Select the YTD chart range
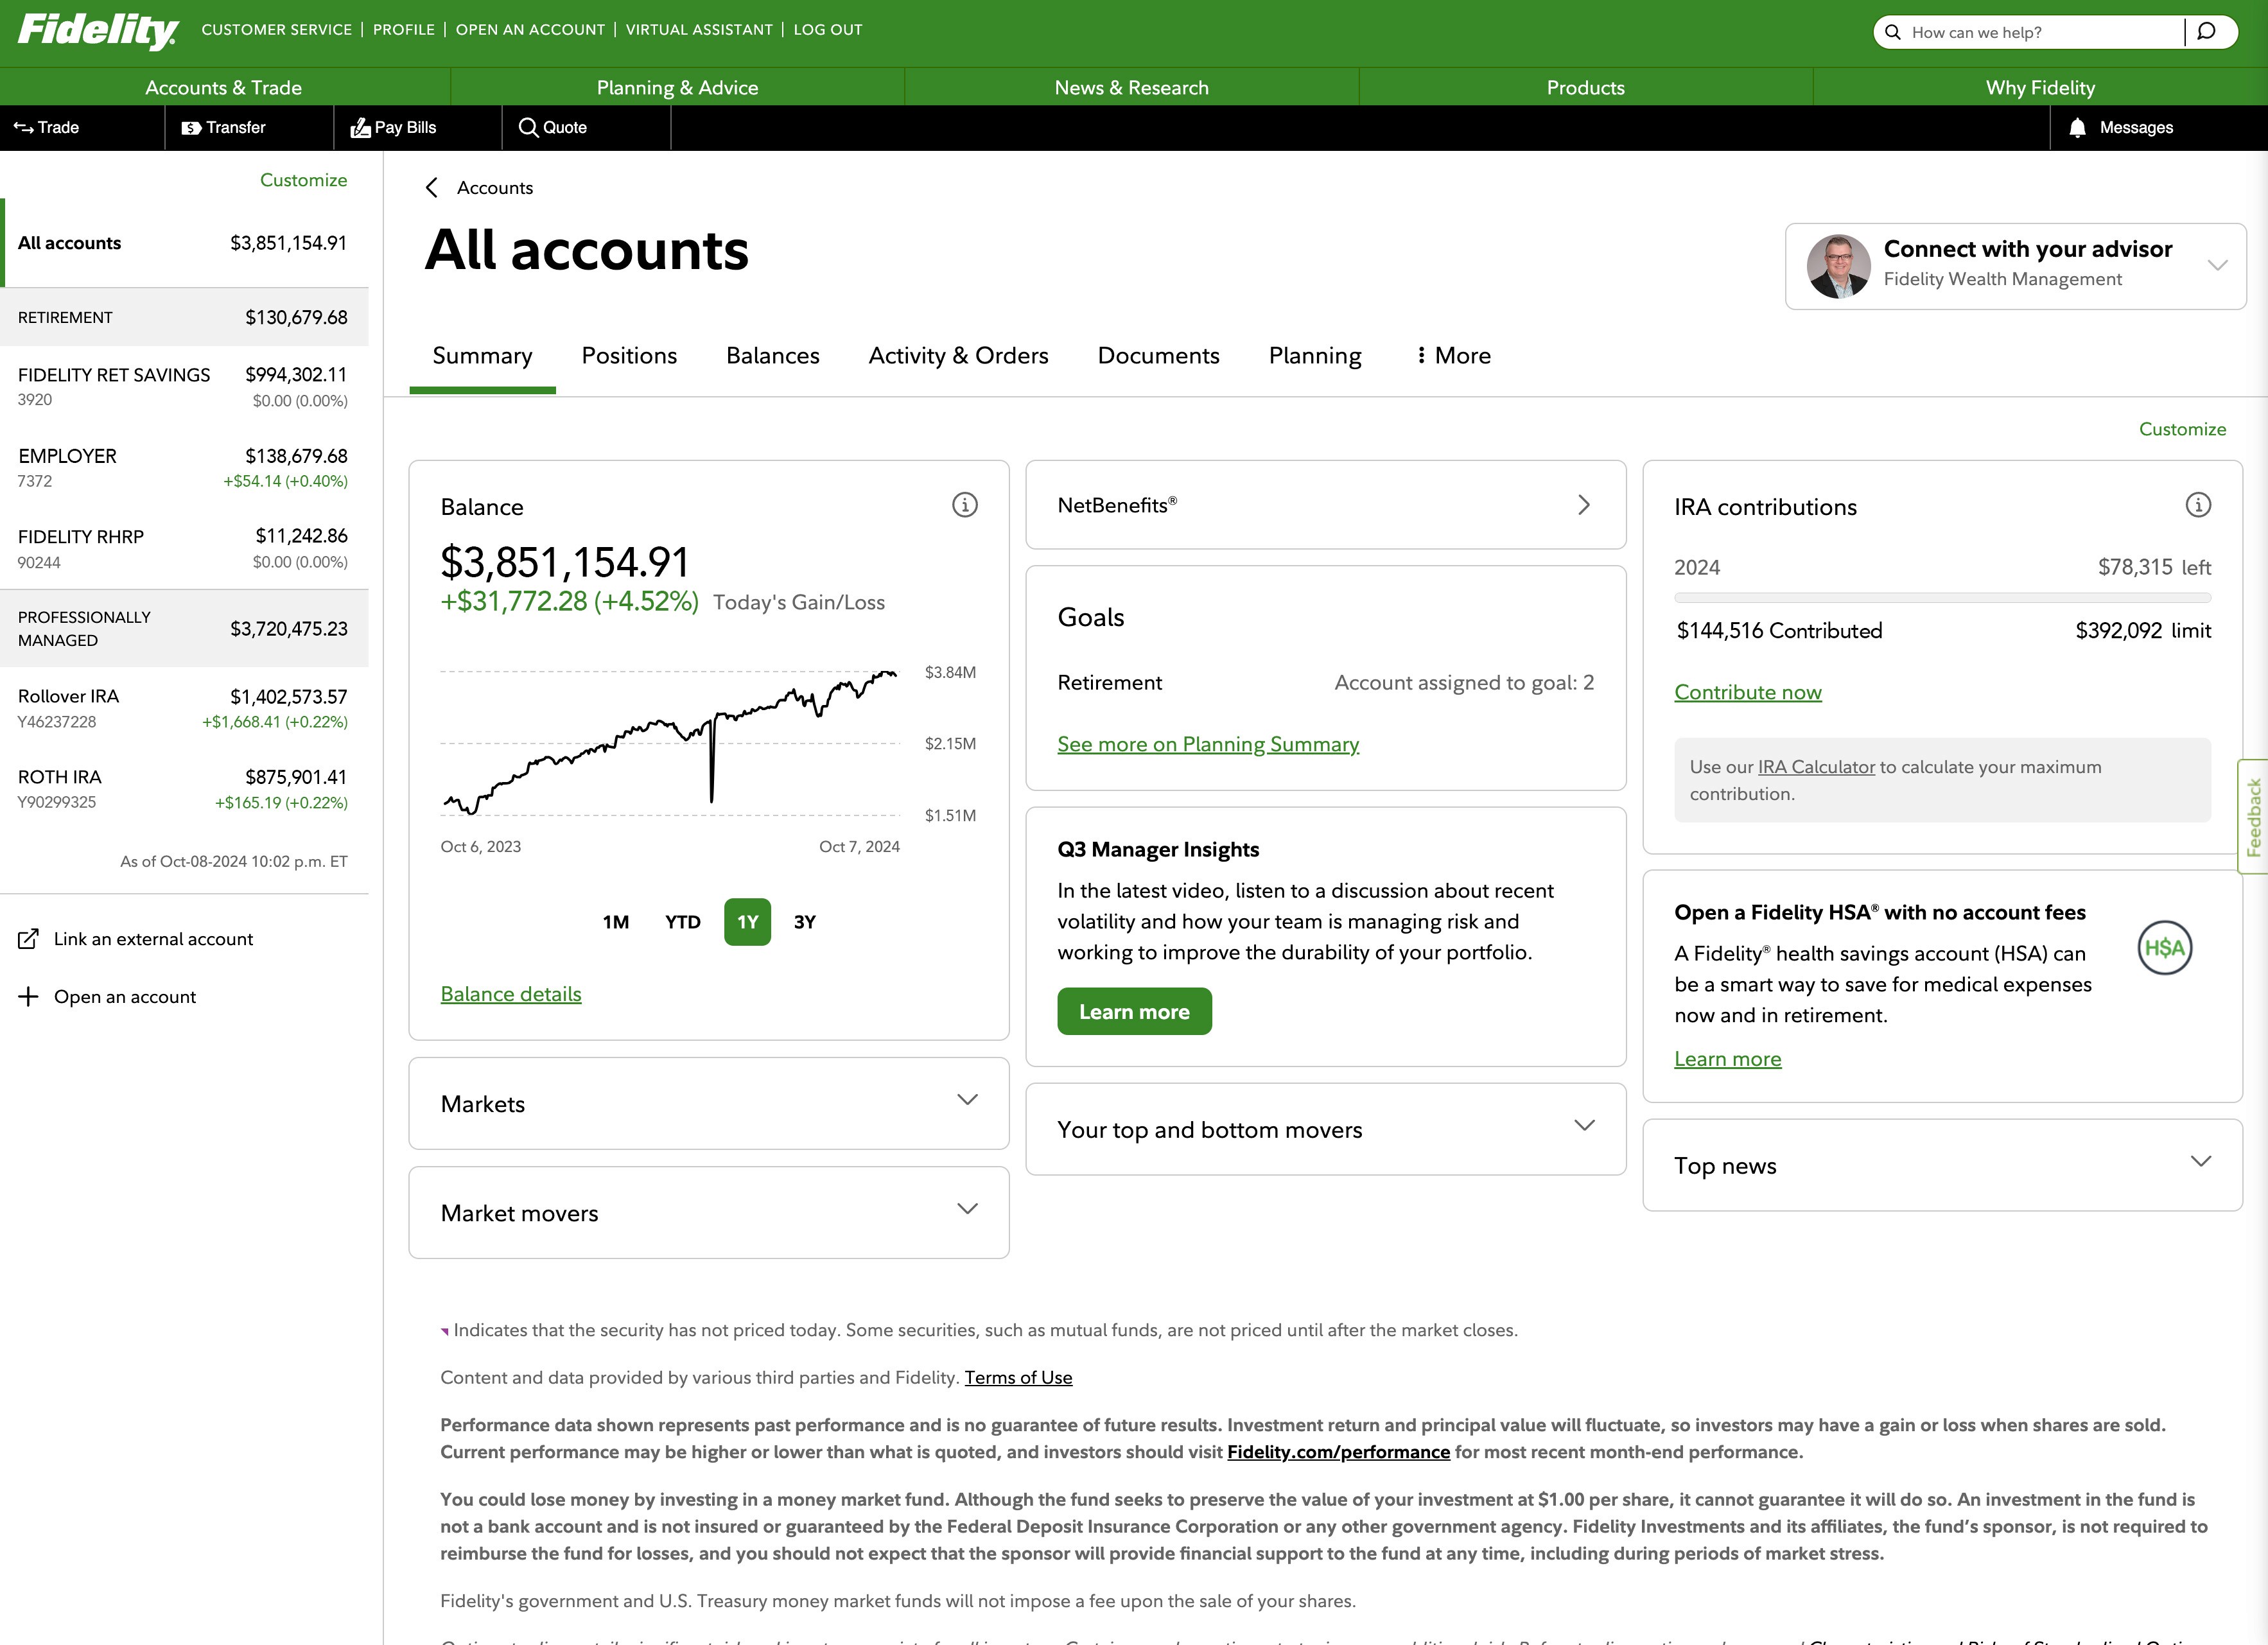2268x1645 pixels. (x=683, y=922)
